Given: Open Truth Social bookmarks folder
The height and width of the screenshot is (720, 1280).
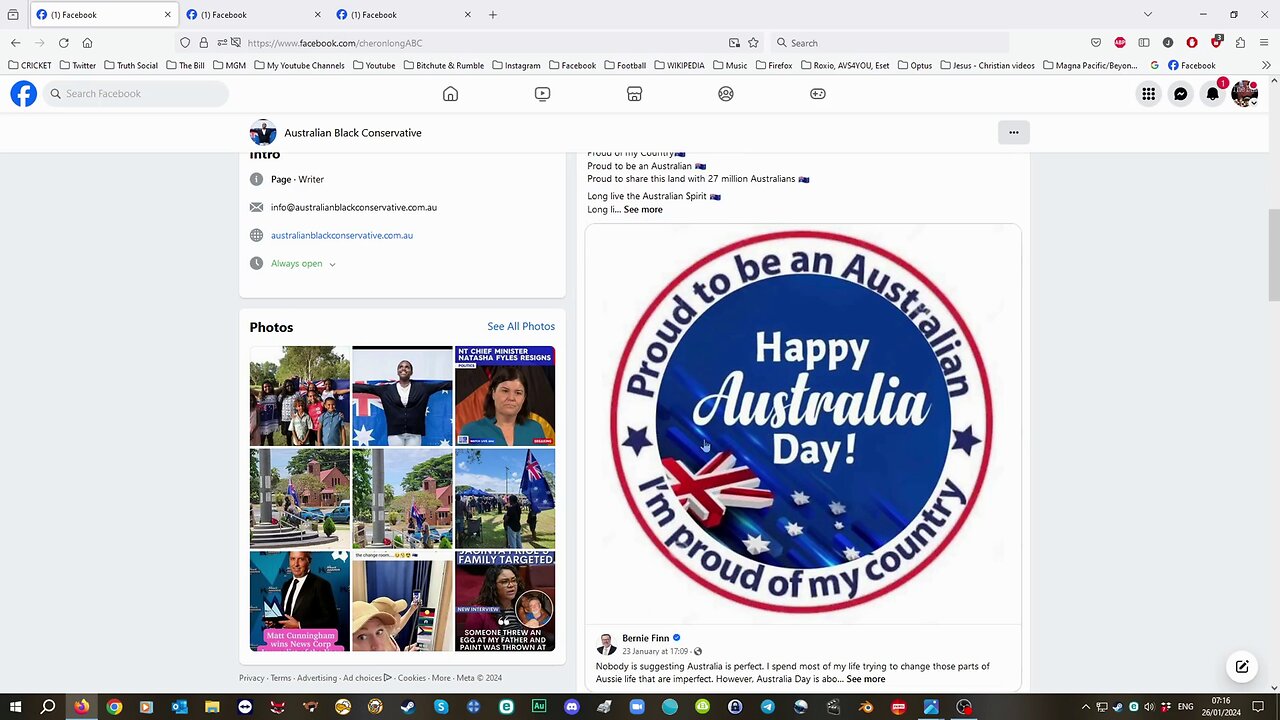Looking at the screenshot, I should 130,66.
